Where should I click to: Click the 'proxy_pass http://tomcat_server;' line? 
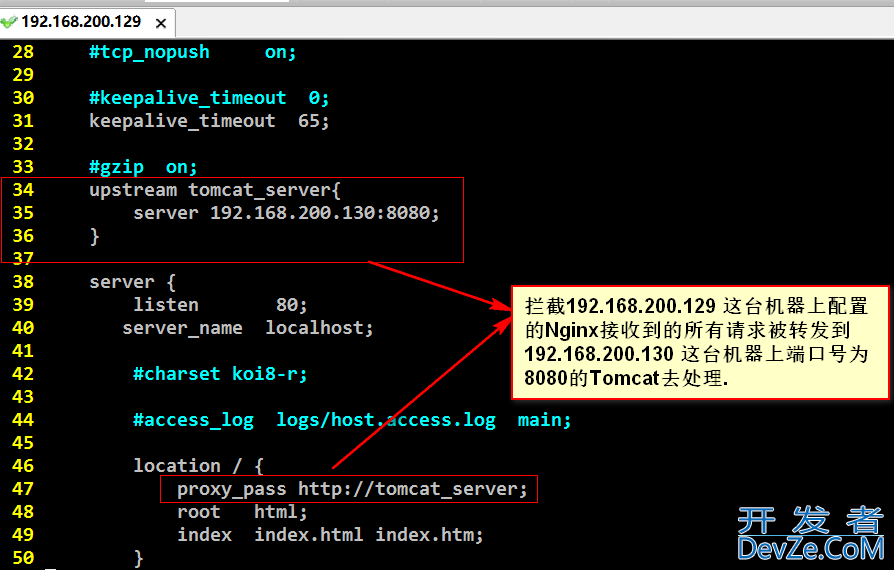[352, 489]
